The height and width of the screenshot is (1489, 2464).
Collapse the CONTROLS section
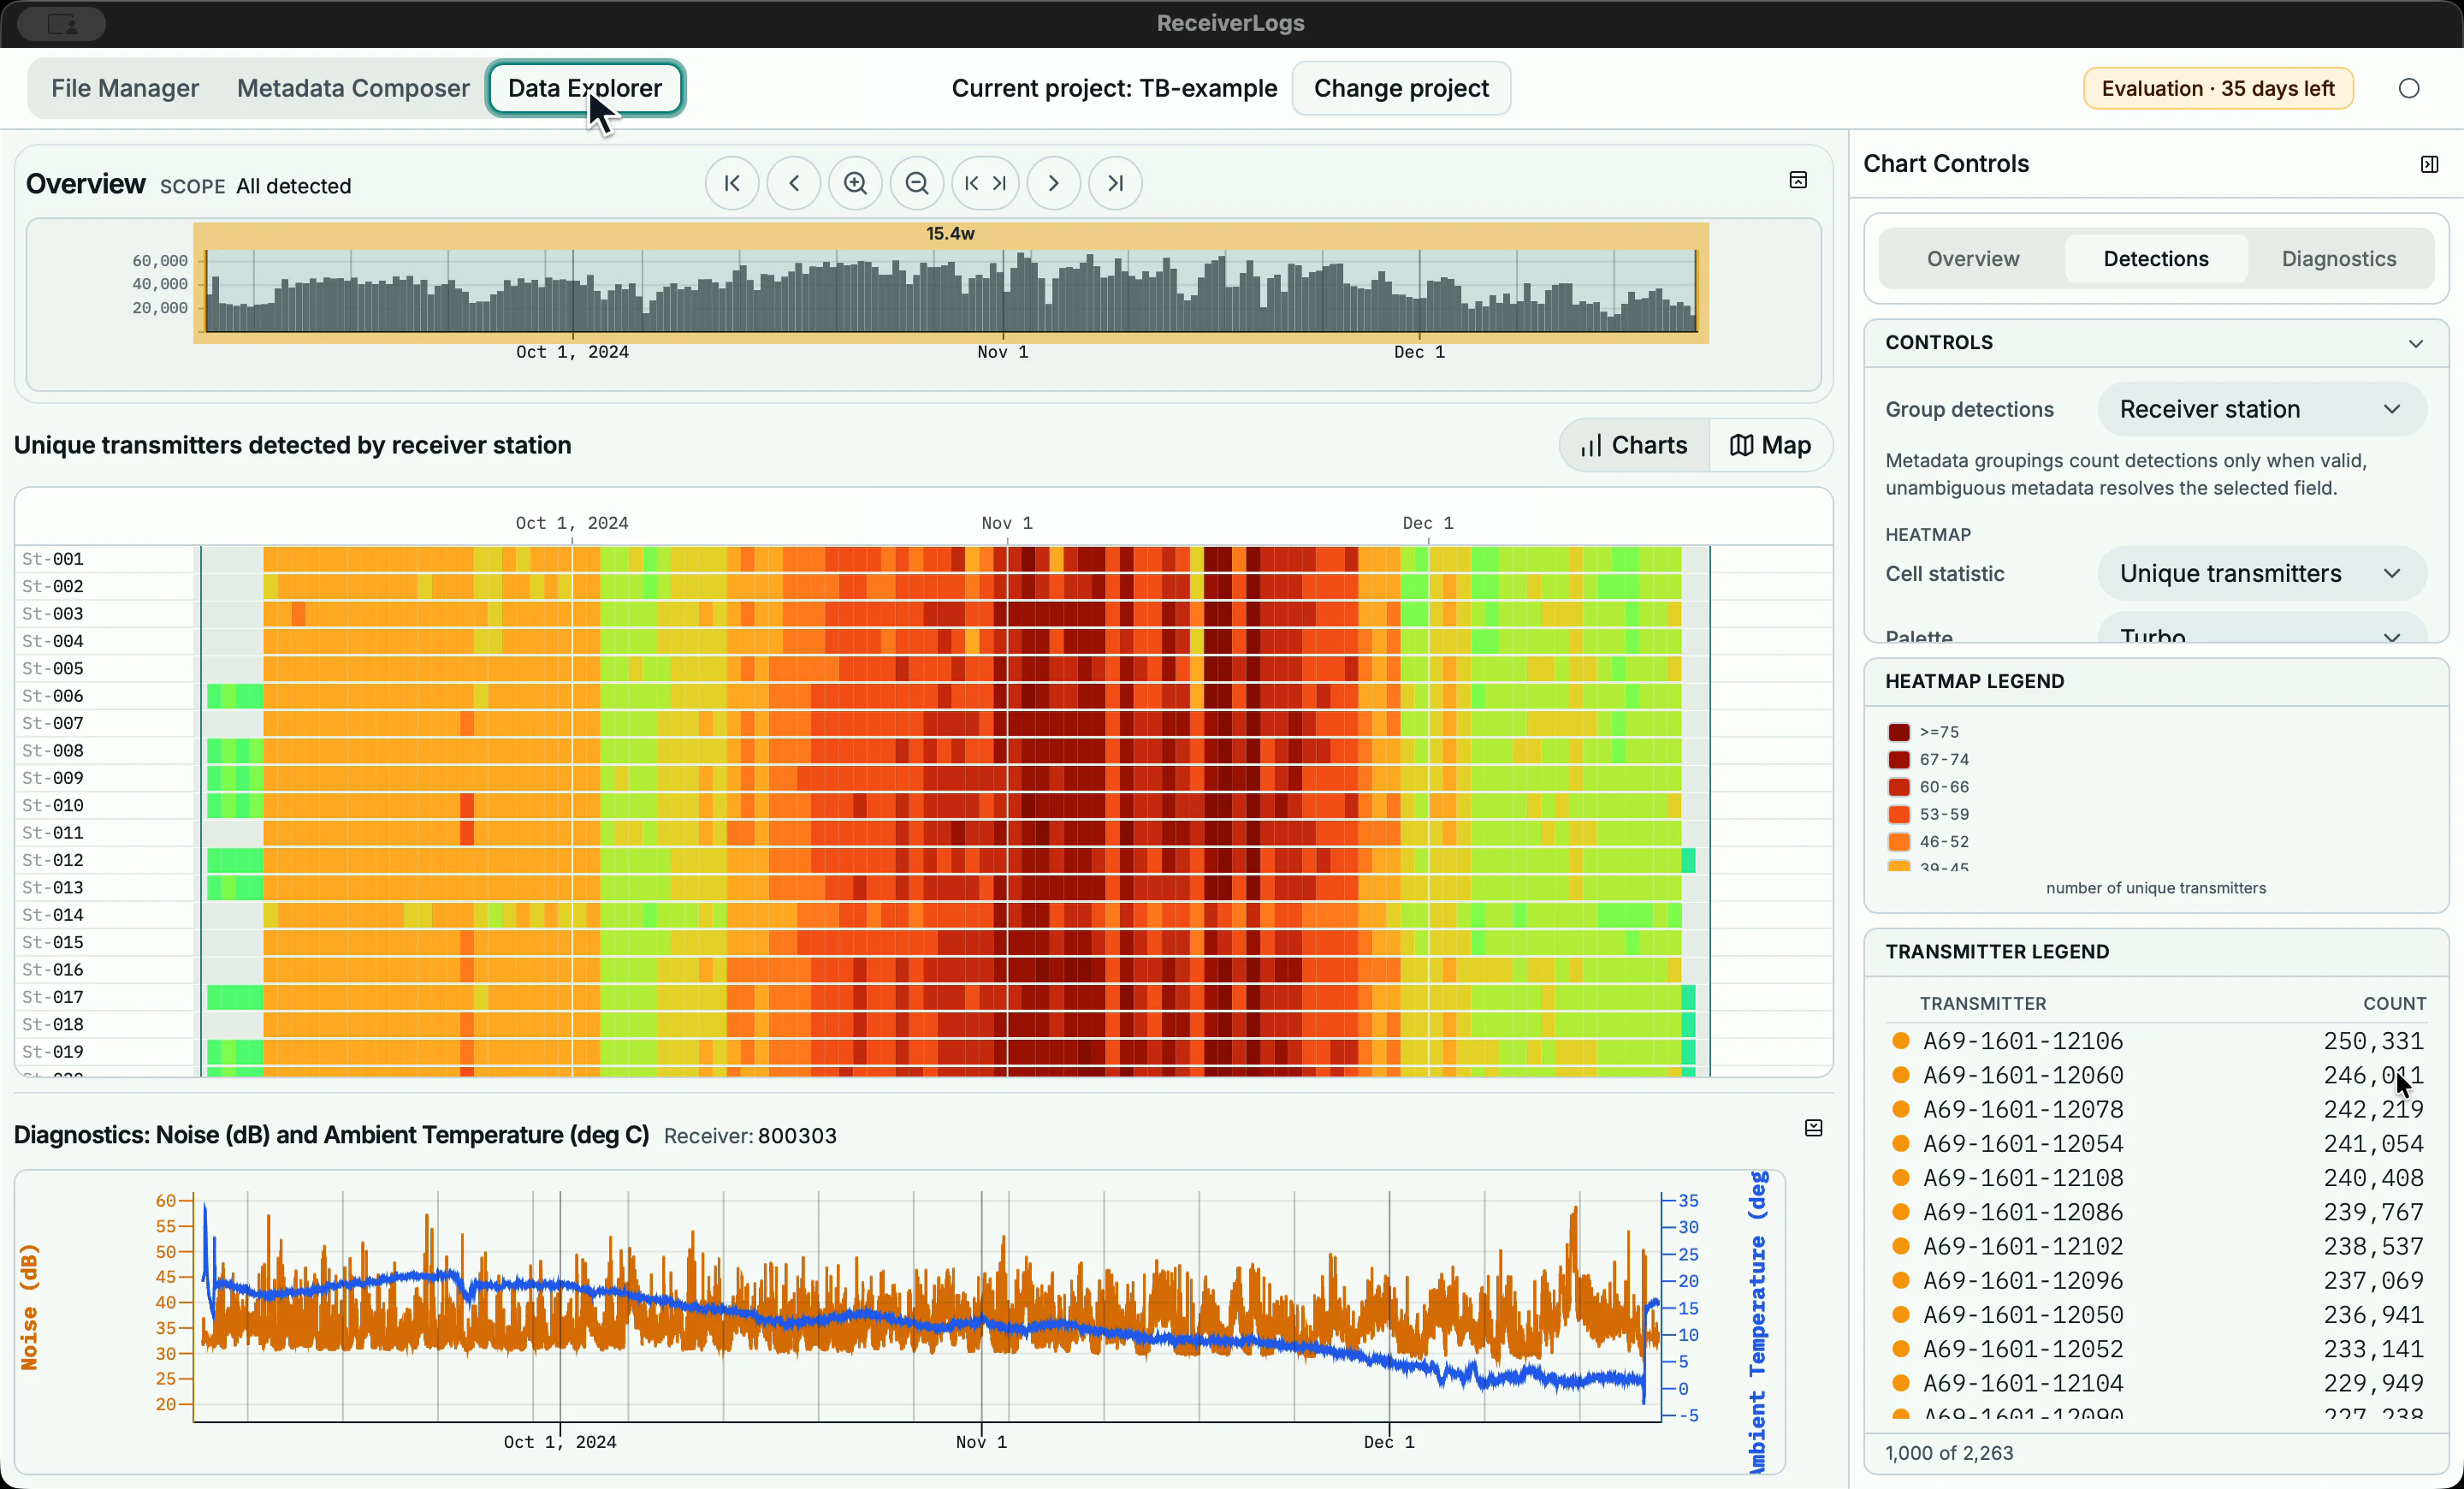point(2415,343)
